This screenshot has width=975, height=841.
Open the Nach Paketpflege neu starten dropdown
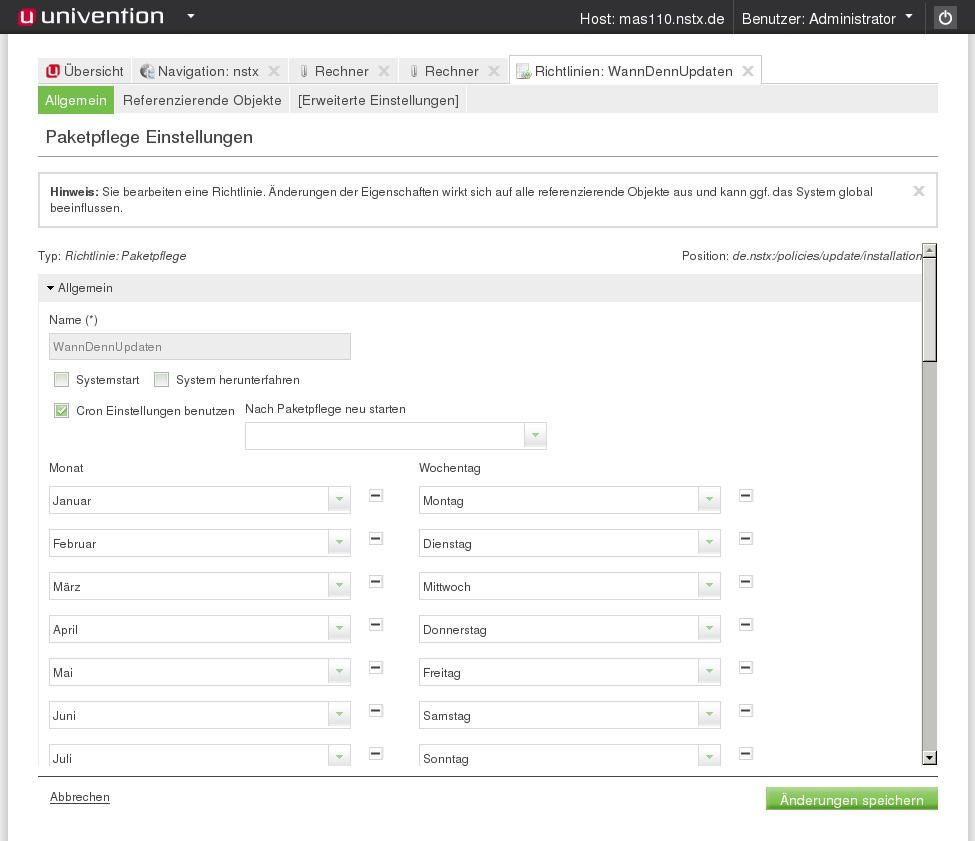[x=535, y=436]
